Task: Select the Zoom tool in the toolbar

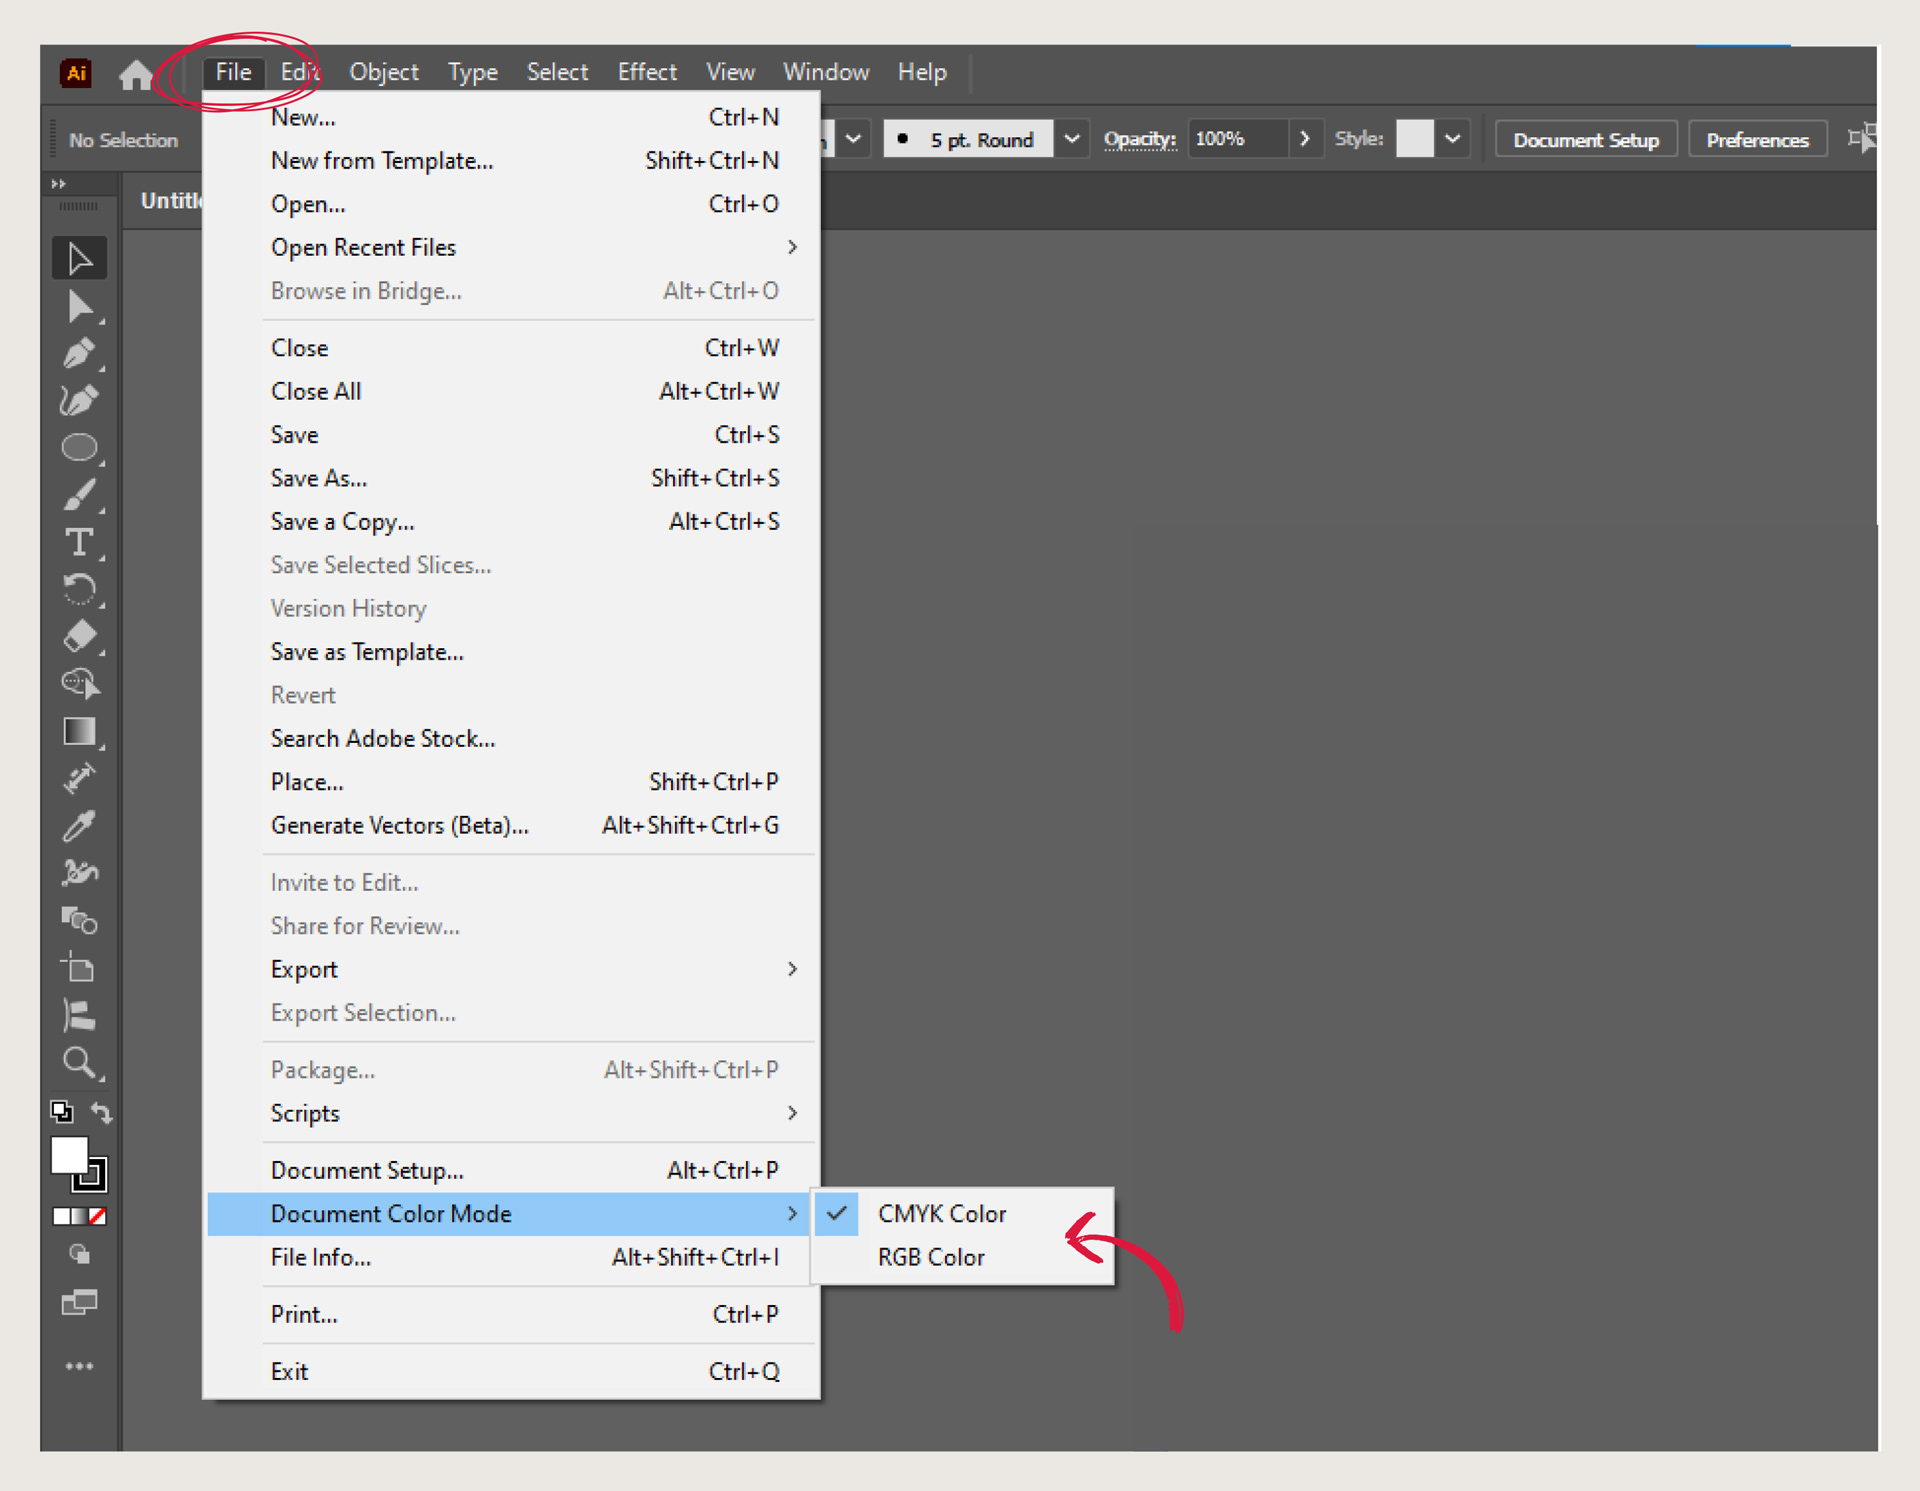Action: pyautogui.click(x=79, y=1063)
